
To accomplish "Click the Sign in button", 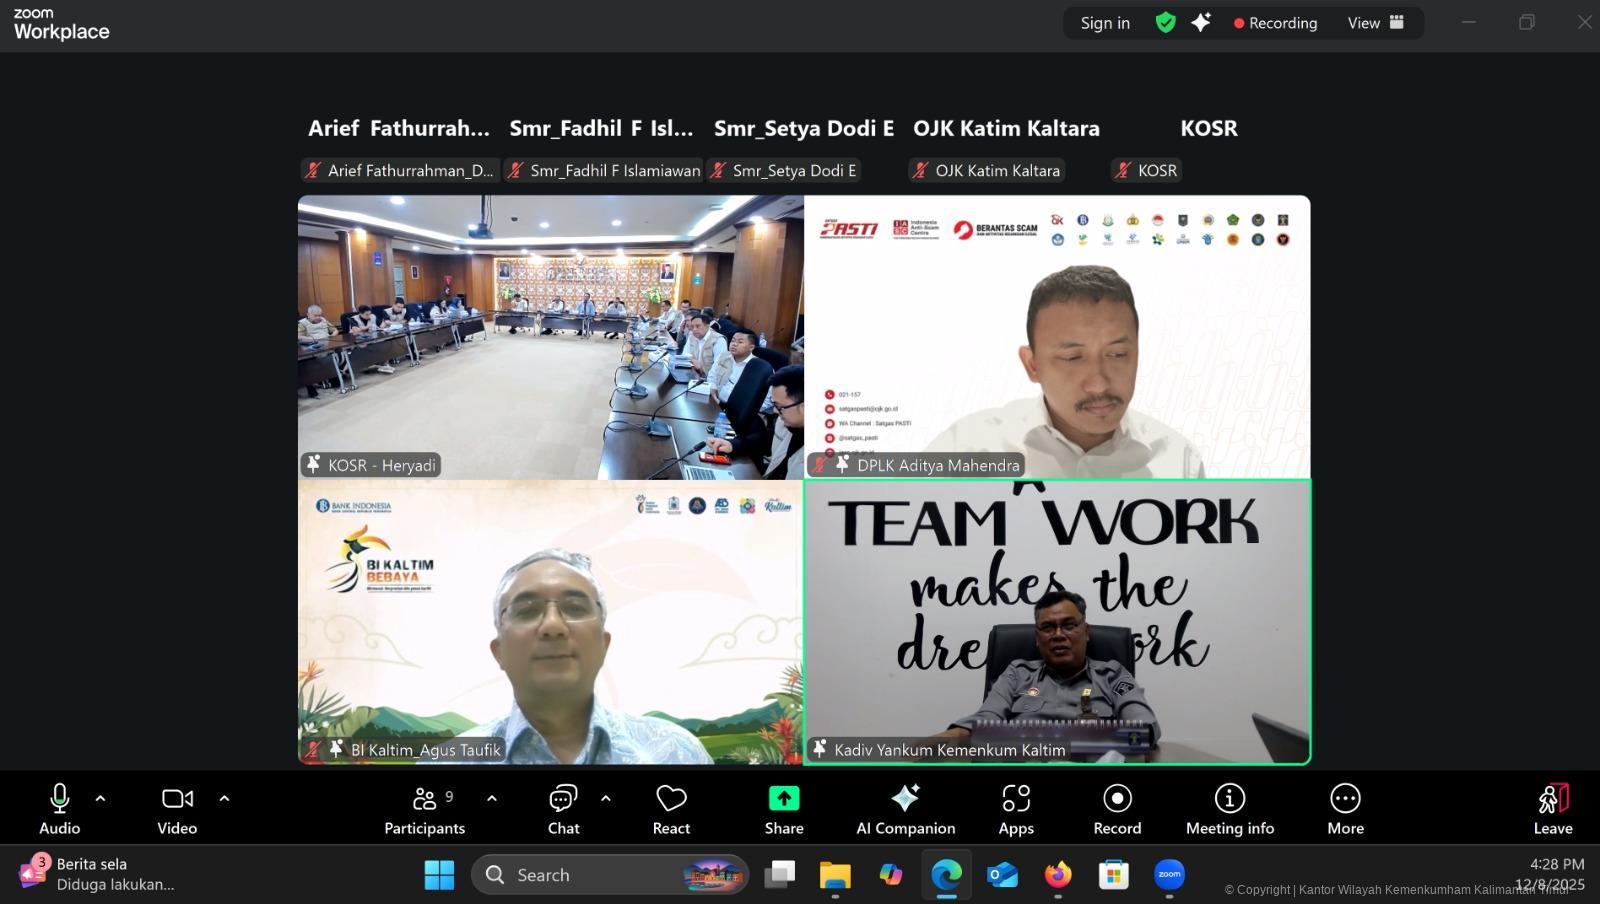I will click(1105, 23).
